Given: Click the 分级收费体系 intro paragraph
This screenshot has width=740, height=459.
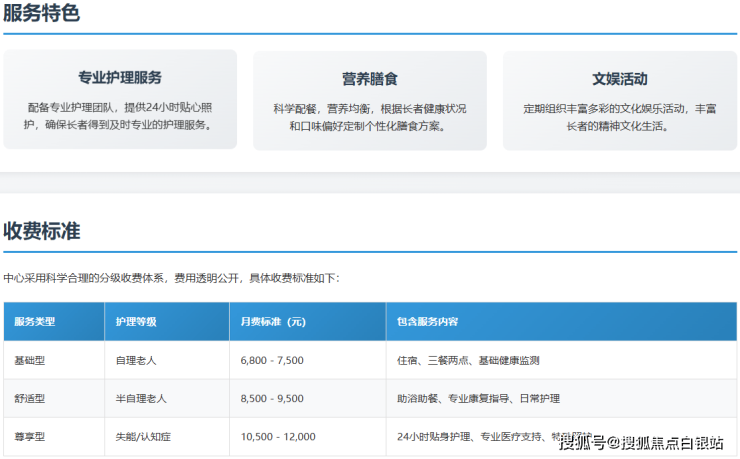Looking at the screenshot, I should click(x=171, y=278).
